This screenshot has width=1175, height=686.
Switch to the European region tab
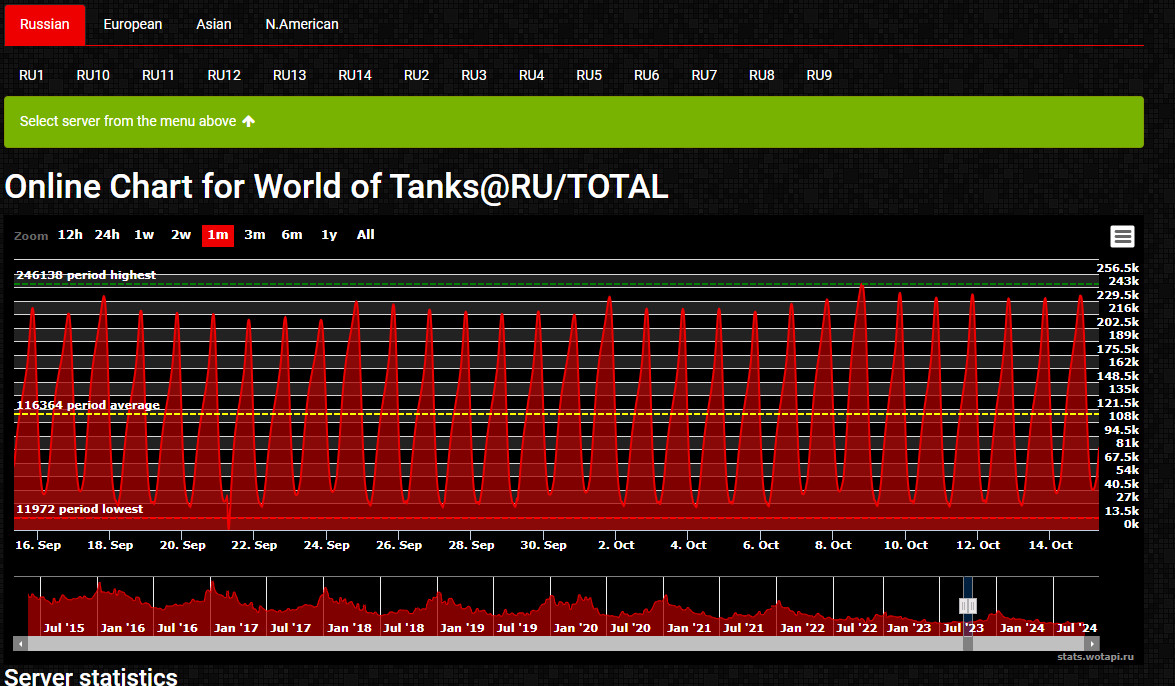pyautogui.click(x=133, y=24)
